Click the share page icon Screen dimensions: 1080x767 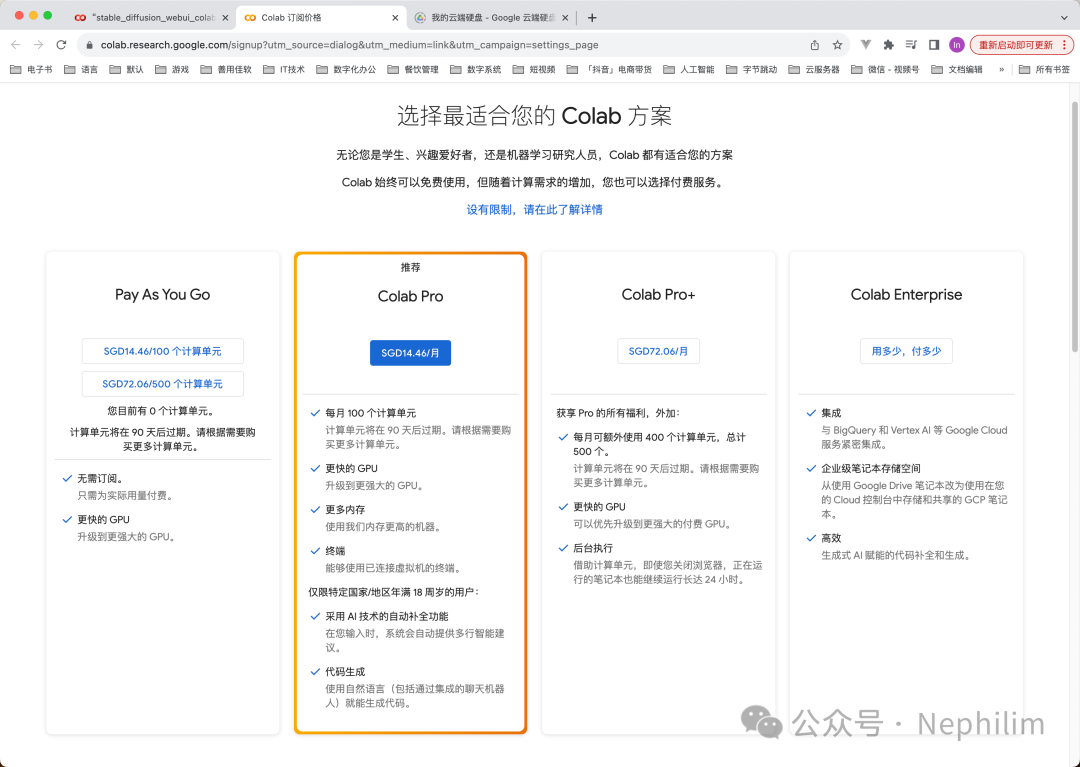click(815, 45)
